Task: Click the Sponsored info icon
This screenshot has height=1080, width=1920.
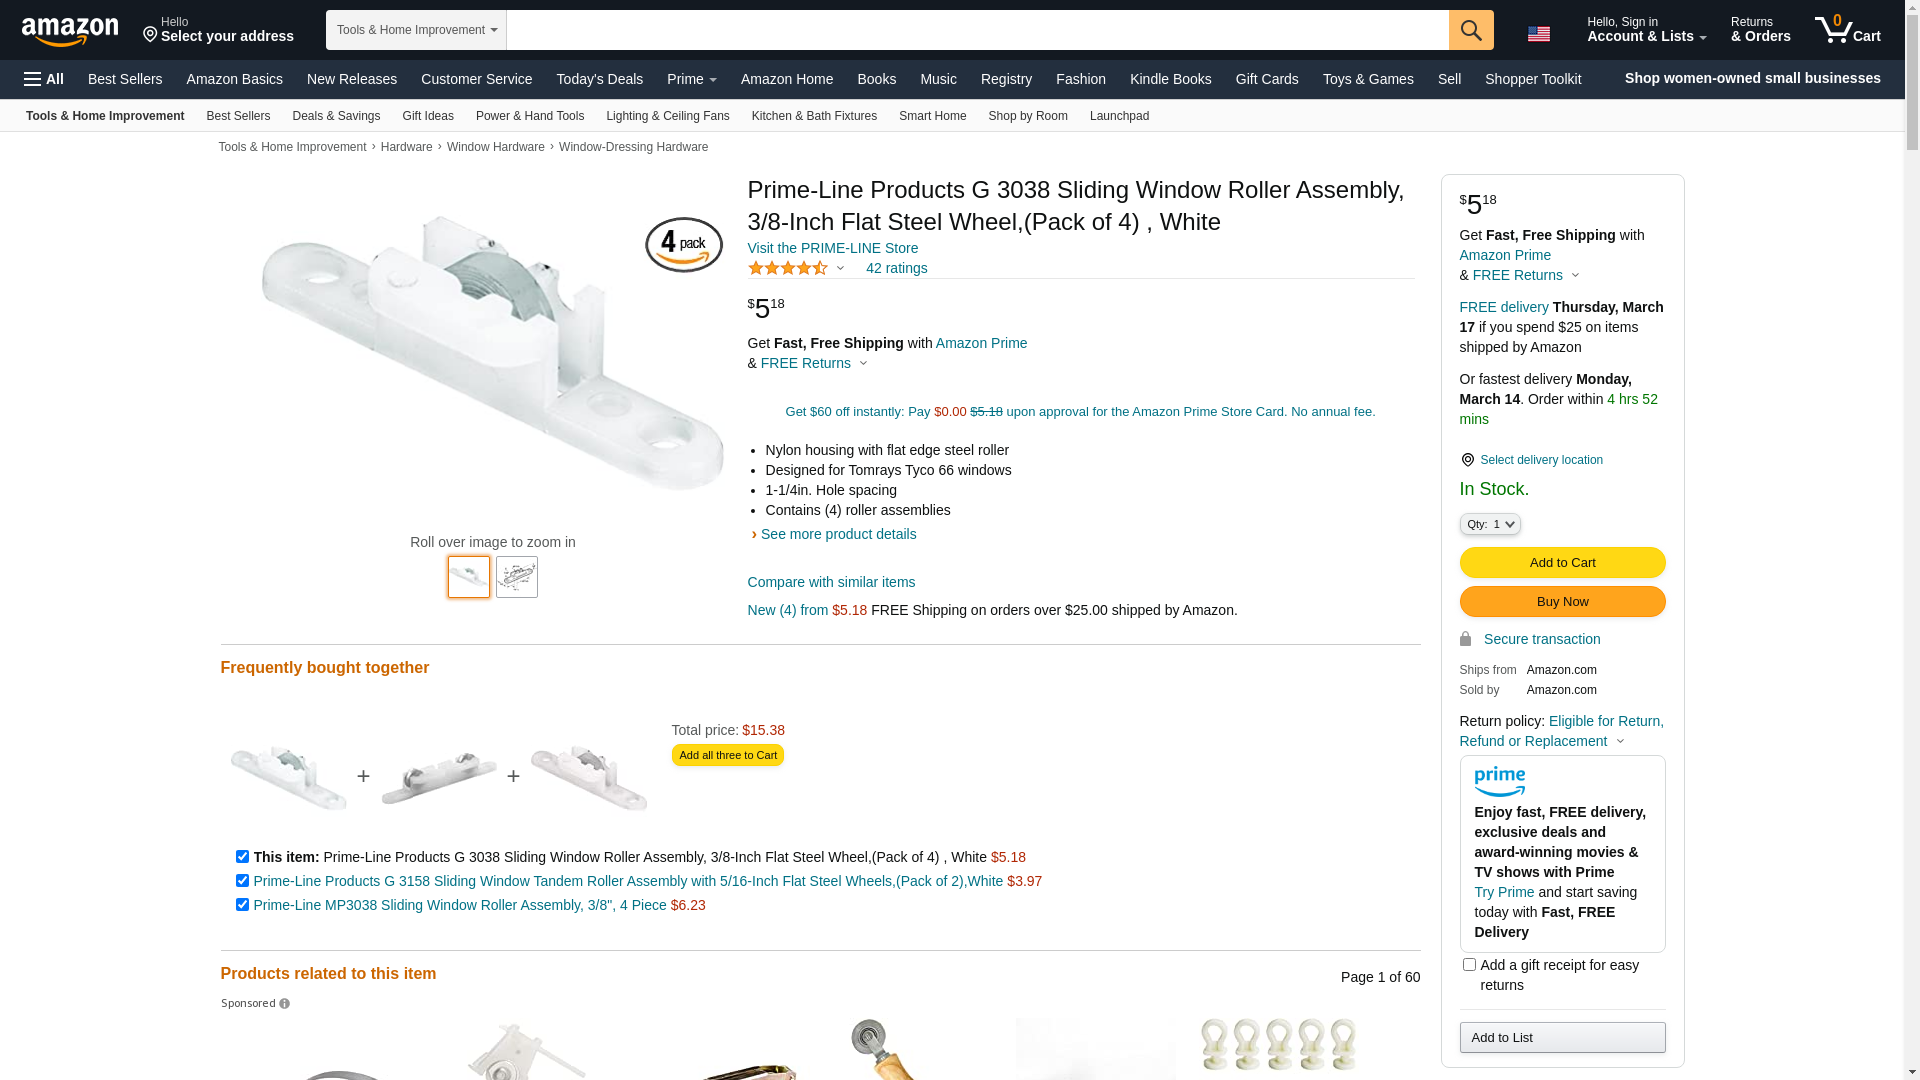Action: [284, 1004]
